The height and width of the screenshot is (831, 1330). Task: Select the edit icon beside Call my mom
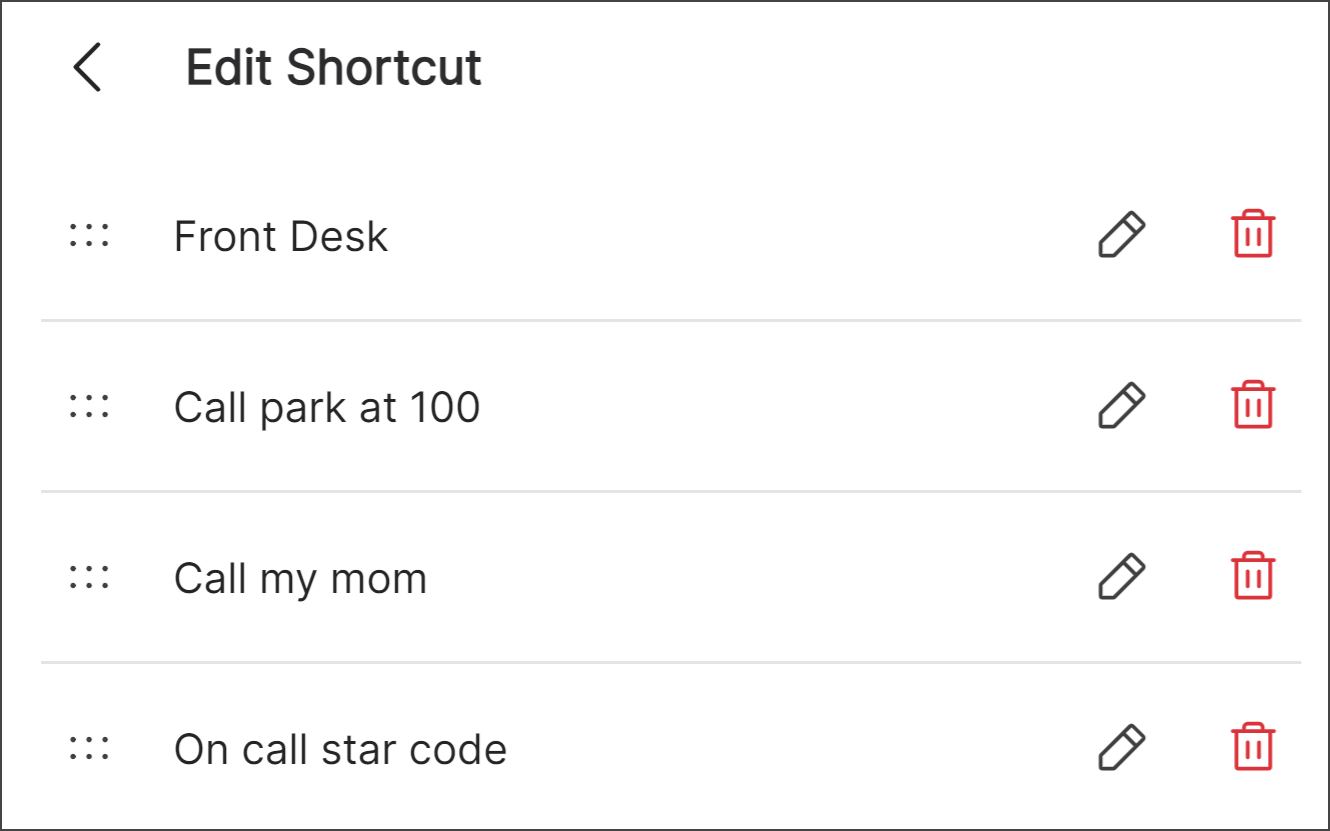[x=1120, y=575]
